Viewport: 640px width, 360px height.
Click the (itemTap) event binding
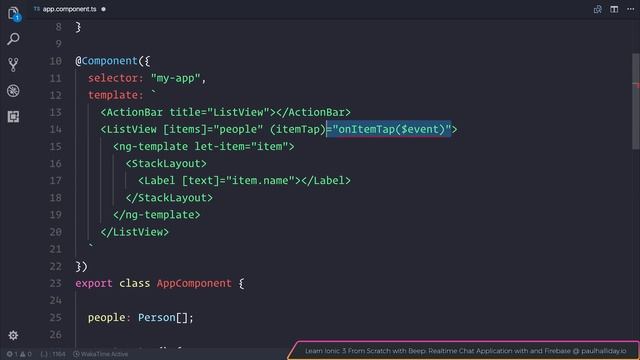click(x=298, y=129)
